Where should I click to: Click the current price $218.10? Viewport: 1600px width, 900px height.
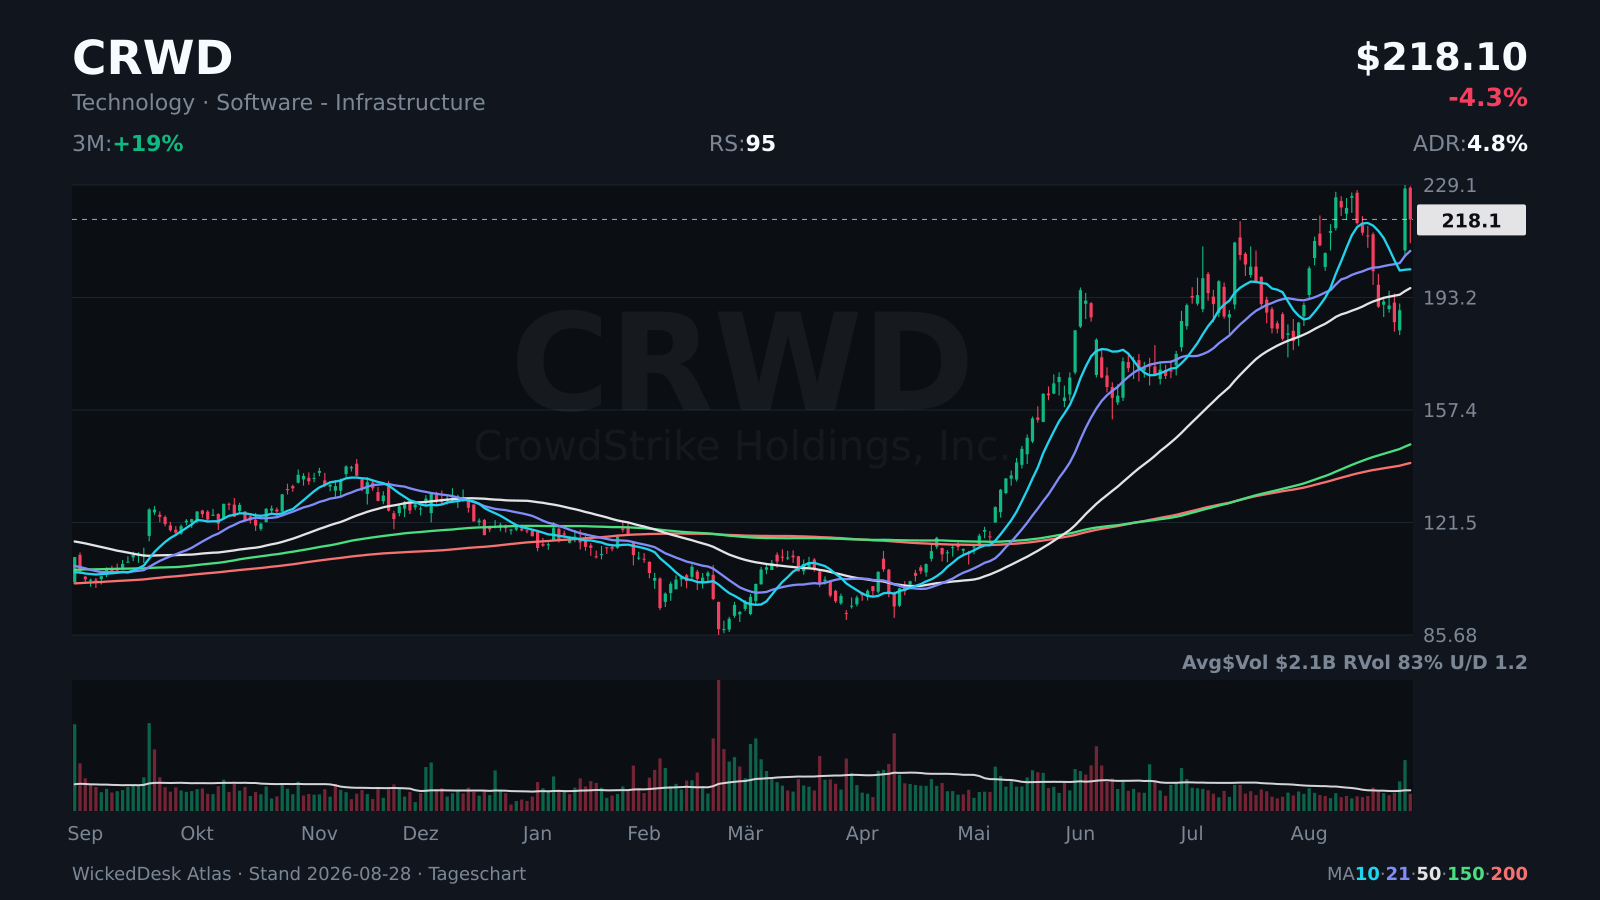click(x=1441, y=58)
